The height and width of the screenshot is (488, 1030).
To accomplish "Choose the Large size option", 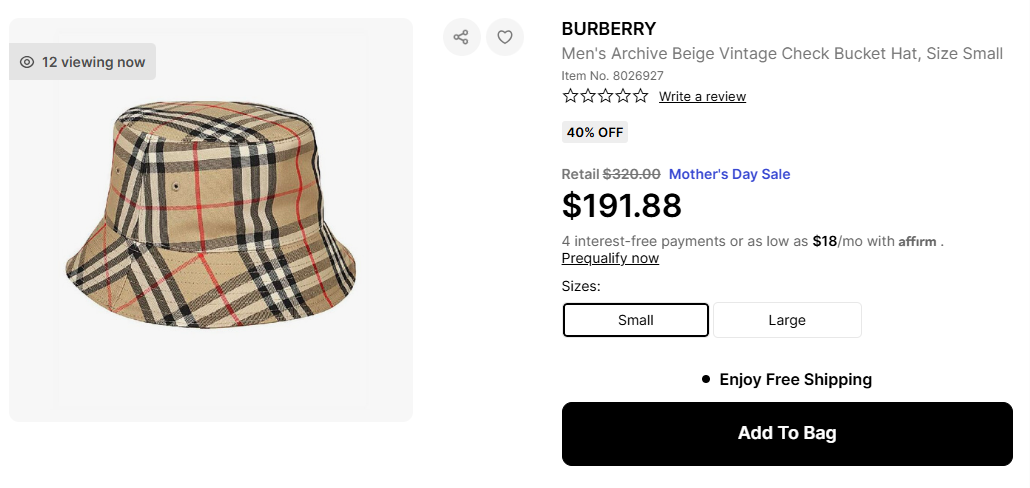I will click(x=787, y=320).
